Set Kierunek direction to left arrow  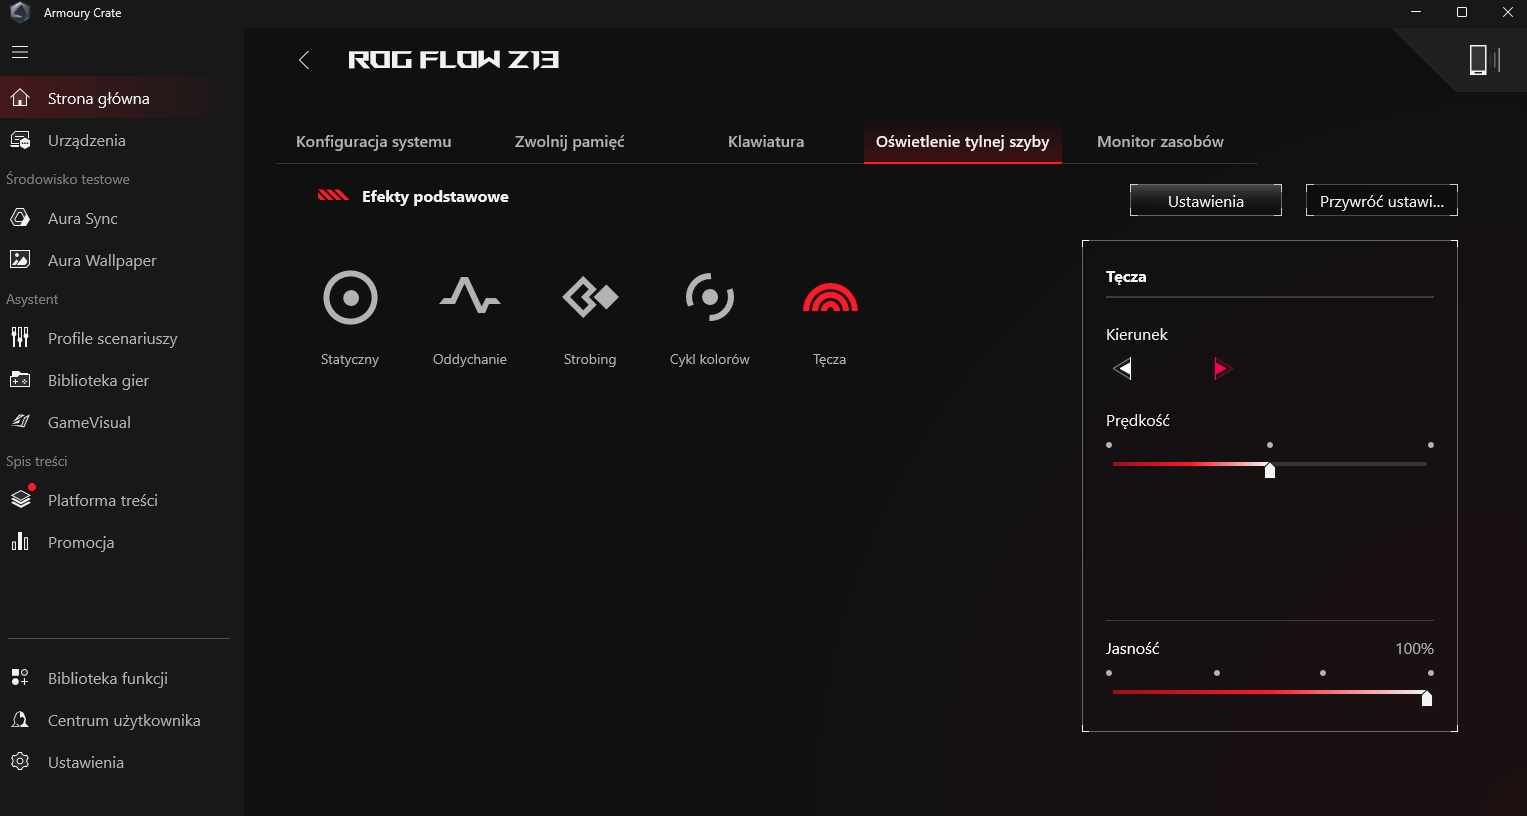pos(1122,369)
